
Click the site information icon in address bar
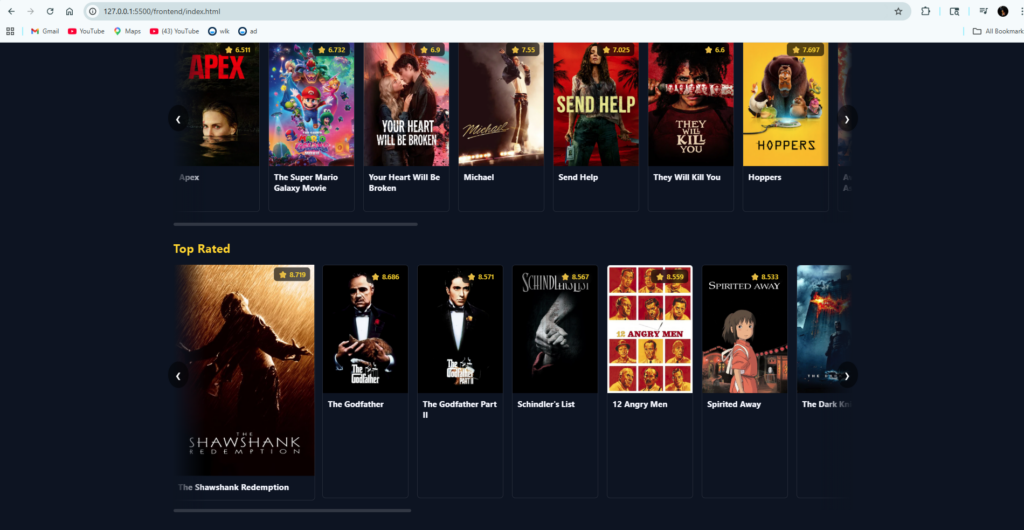click(x=93, y=11)
